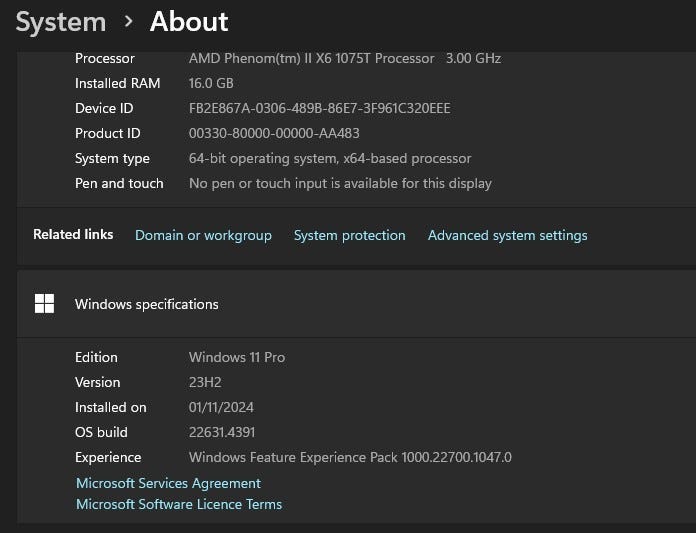The width and height of the screenshot is (696, 533).
Task: Go back to System via breadcrumb
Action: pyautogui.click(x=61, y=21)
